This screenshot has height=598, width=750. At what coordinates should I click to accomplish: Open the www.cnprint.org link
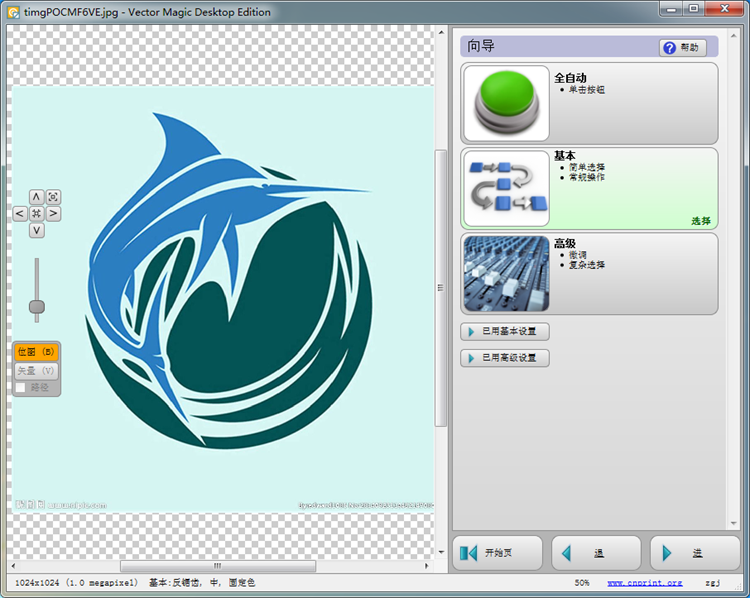click(645, 583)
